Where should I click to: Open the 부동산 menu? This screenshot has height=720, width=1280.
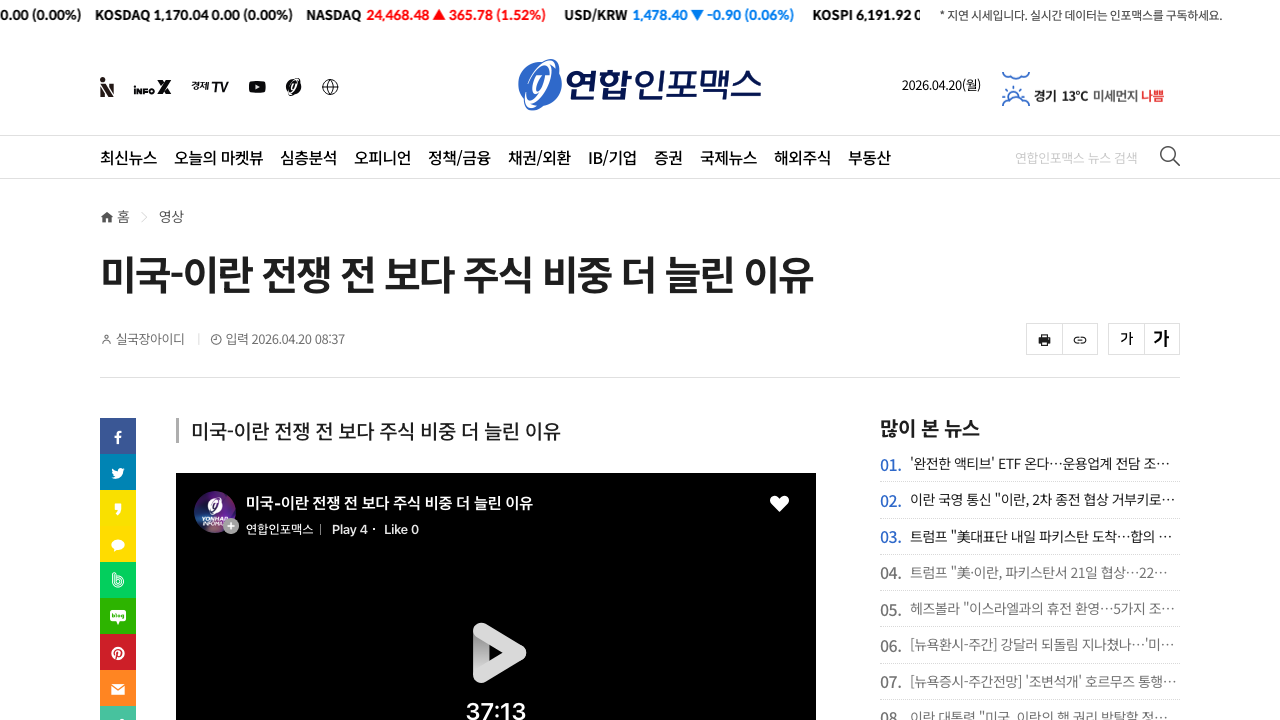pos(869,157)
